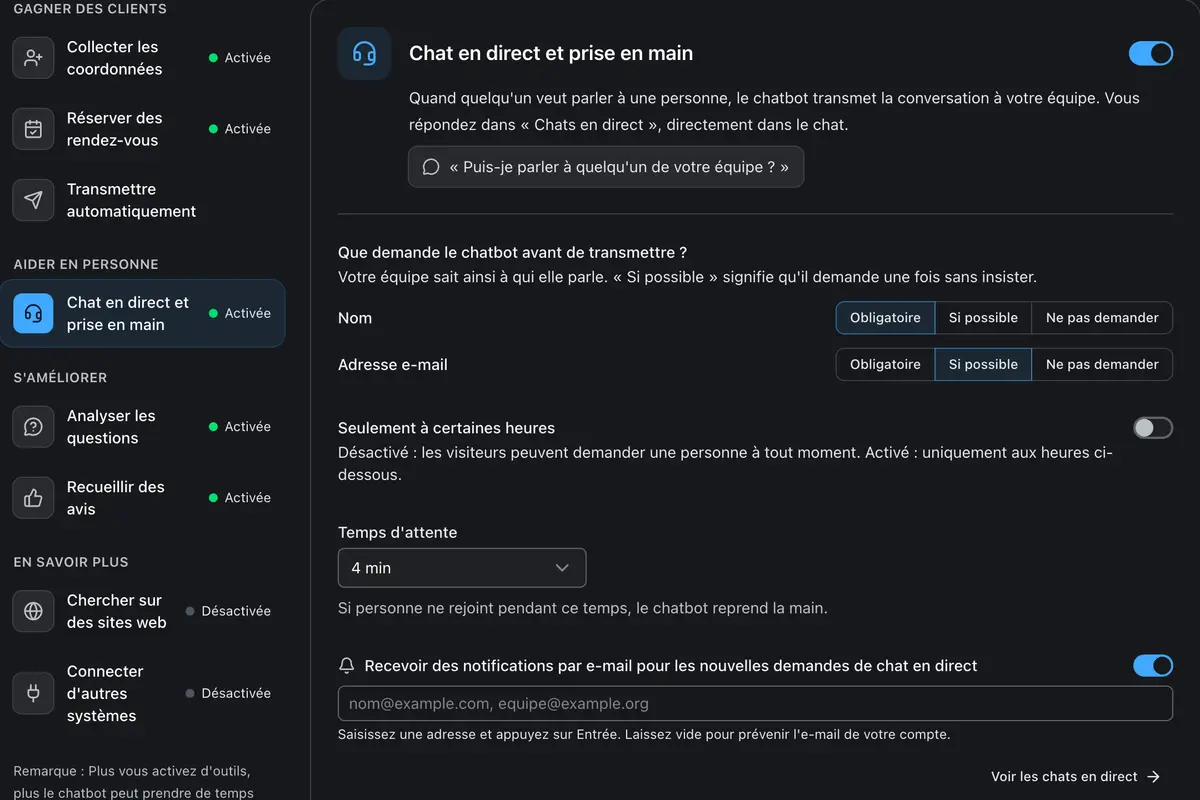Click the notification email address field
This screenshot has height=800, width=1200.
(x=755, y=704)
